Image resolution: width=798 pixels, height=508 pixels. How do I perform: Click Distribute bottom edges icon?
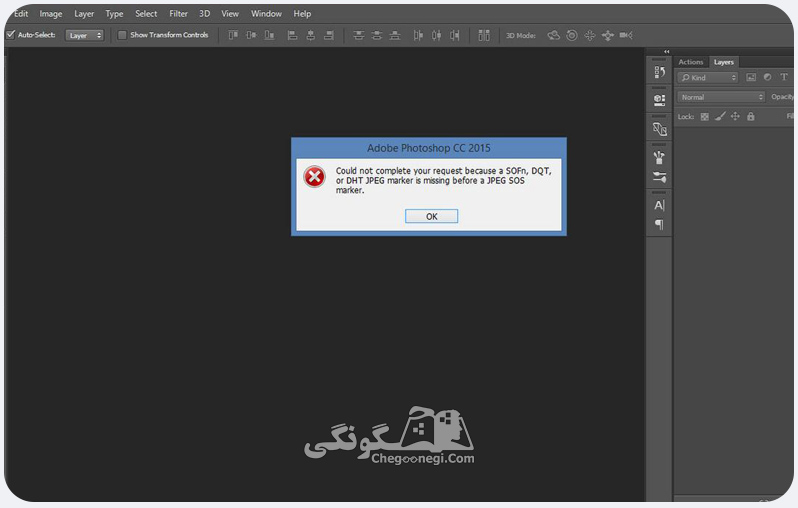tap(395, 35)
